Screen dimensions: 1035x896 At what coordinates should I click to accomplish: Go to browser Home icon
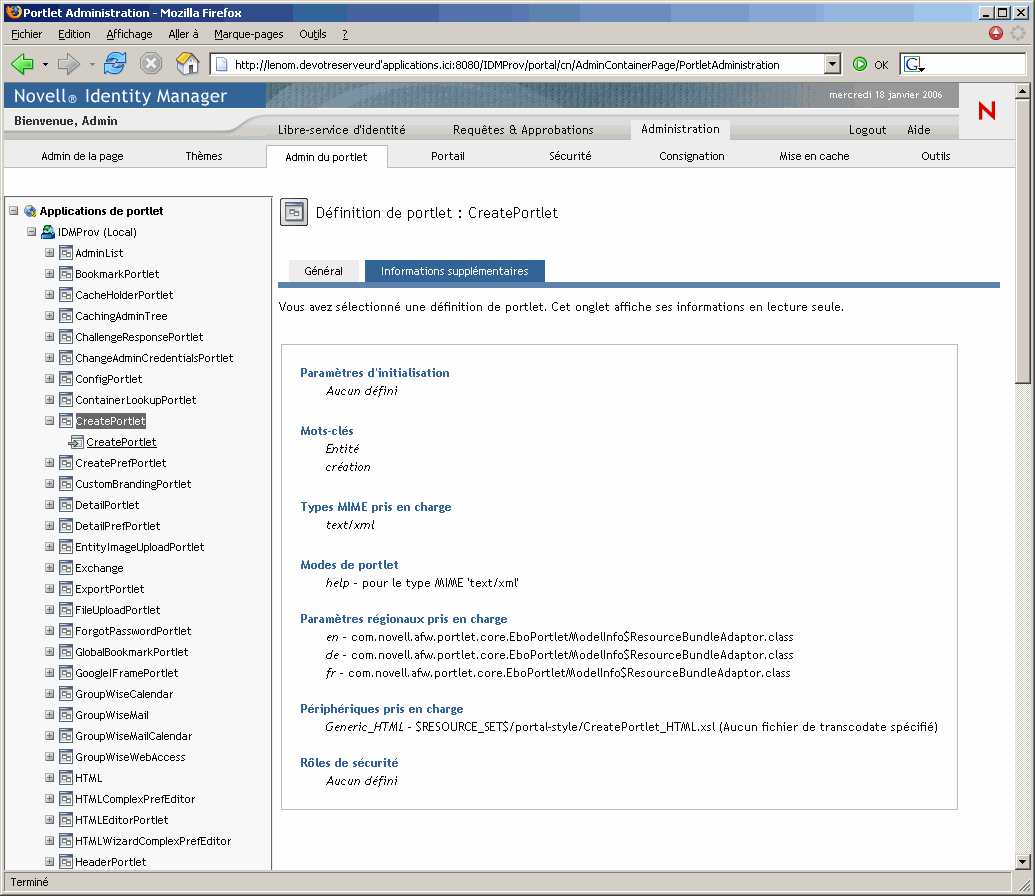187,63
